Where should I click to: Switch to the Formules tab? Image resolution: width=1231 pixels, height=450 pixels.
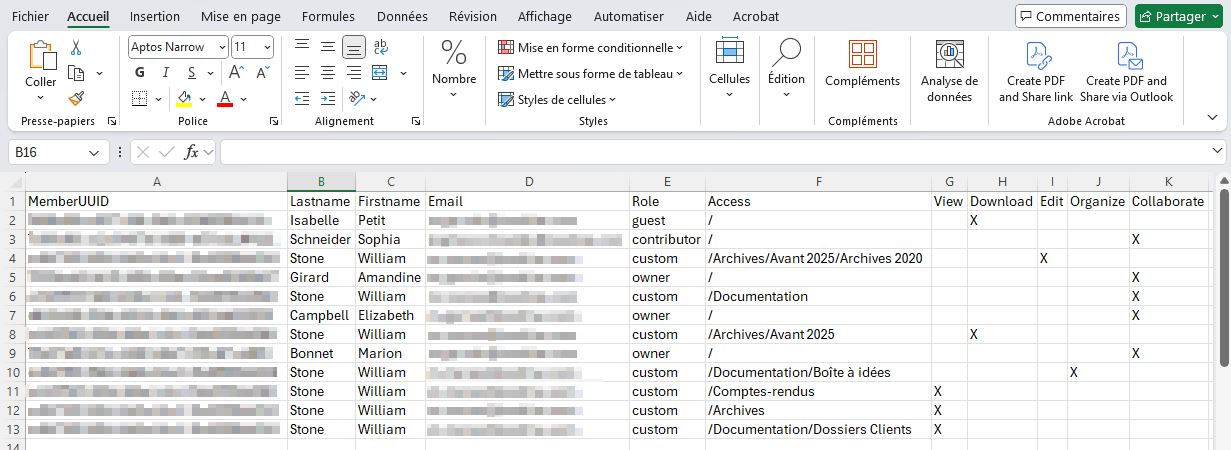328,17
